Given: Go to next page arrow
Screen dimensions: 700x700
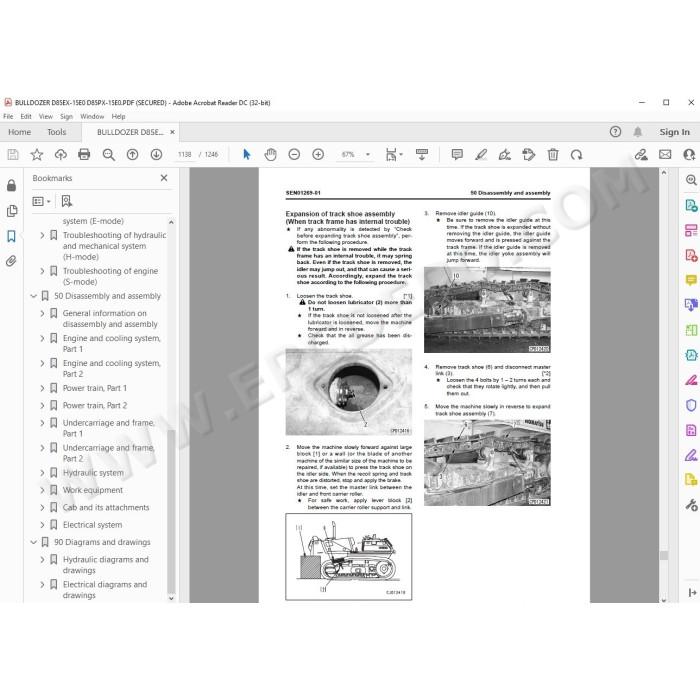Looking at the screenshot, I should [x=156, y=154].
